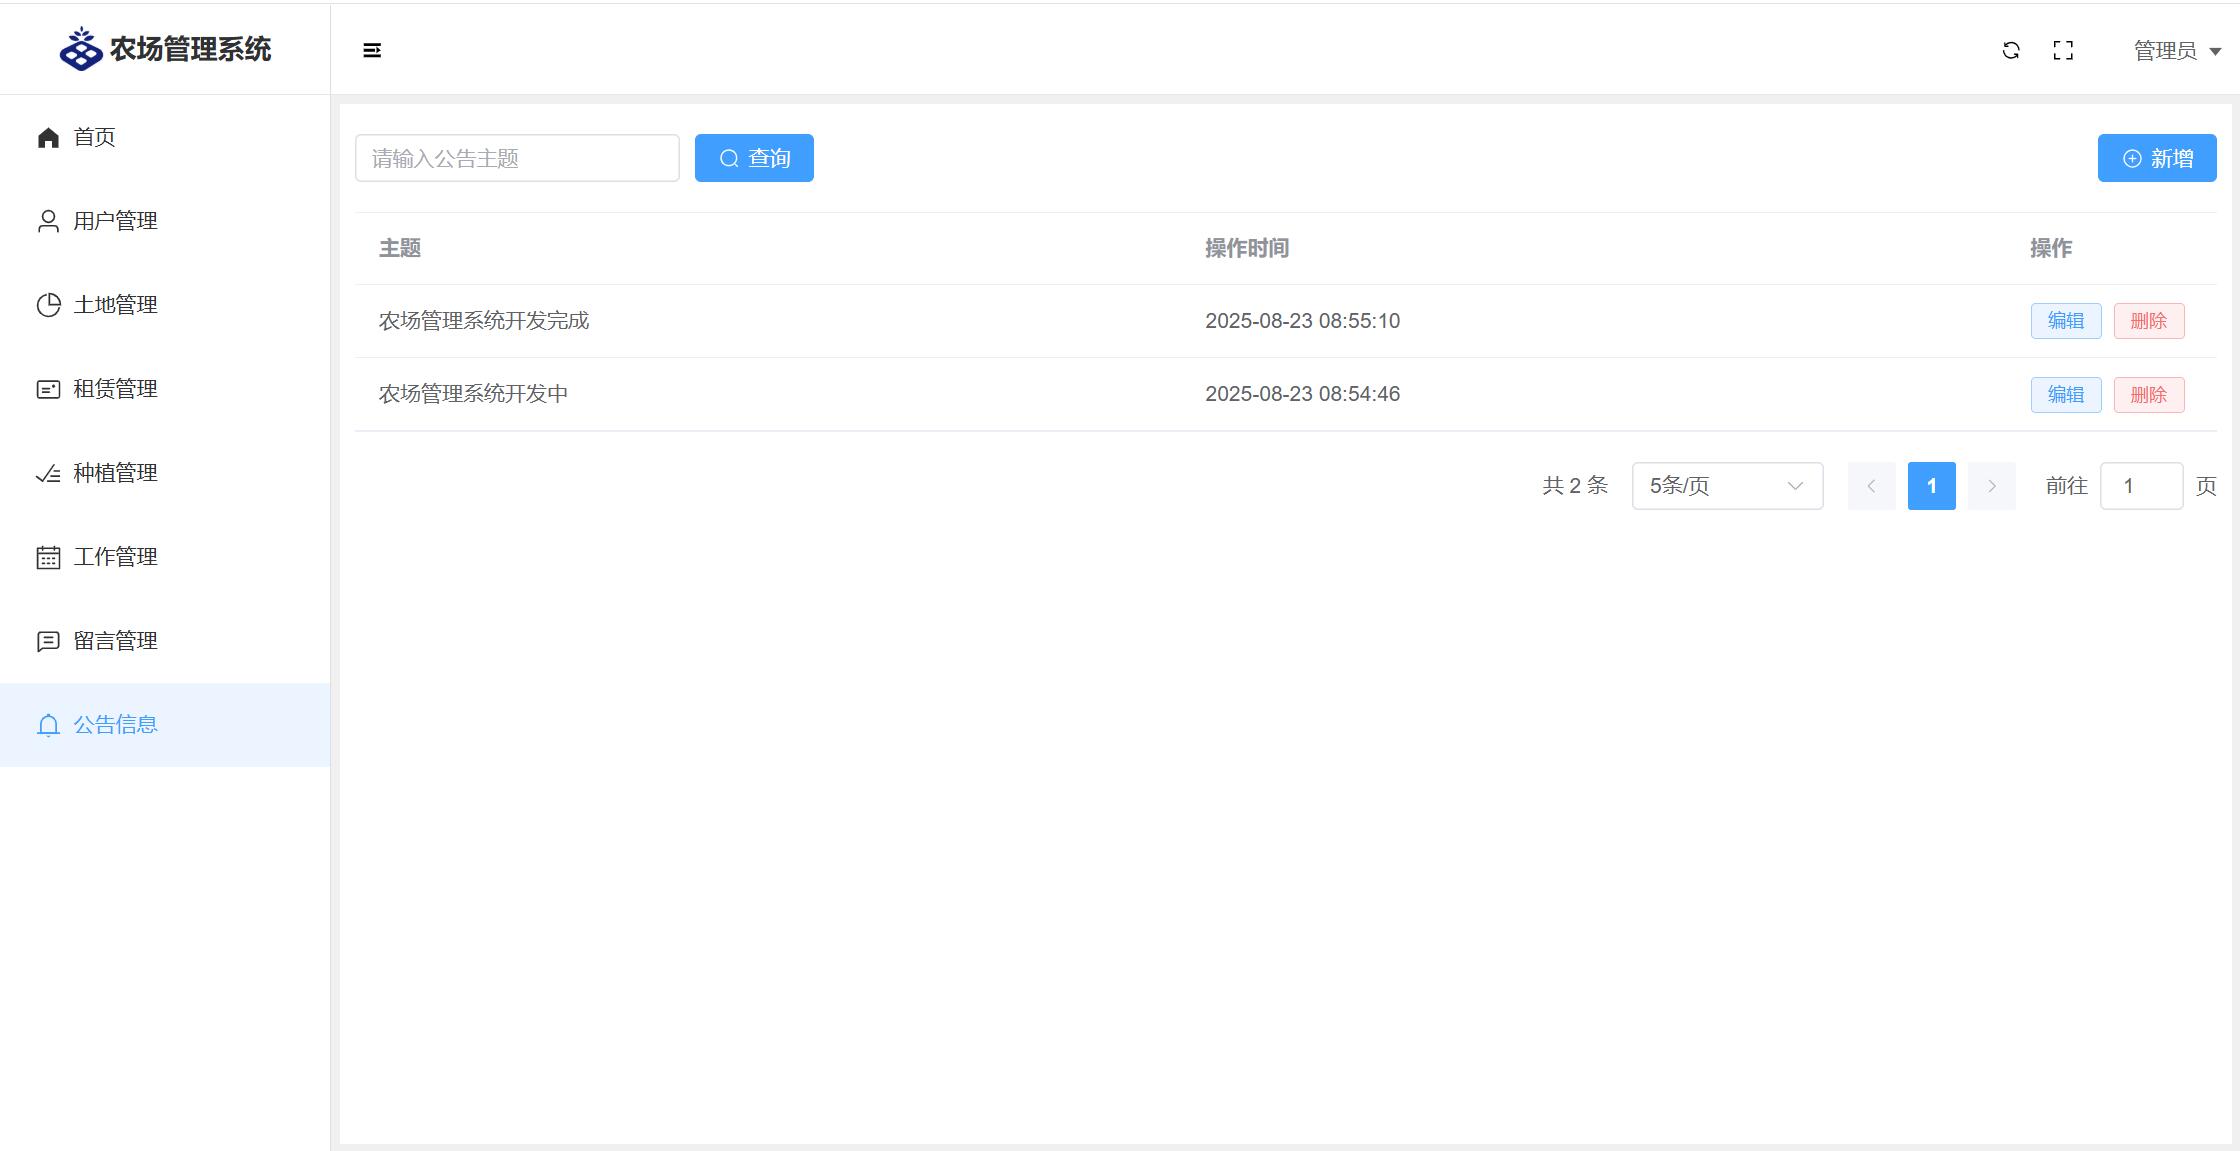This screenshot has width=2240, height=1151.
Task: Edit the 农场管理系统开发完成 announcement
Action: click(x=2065, y=321)
